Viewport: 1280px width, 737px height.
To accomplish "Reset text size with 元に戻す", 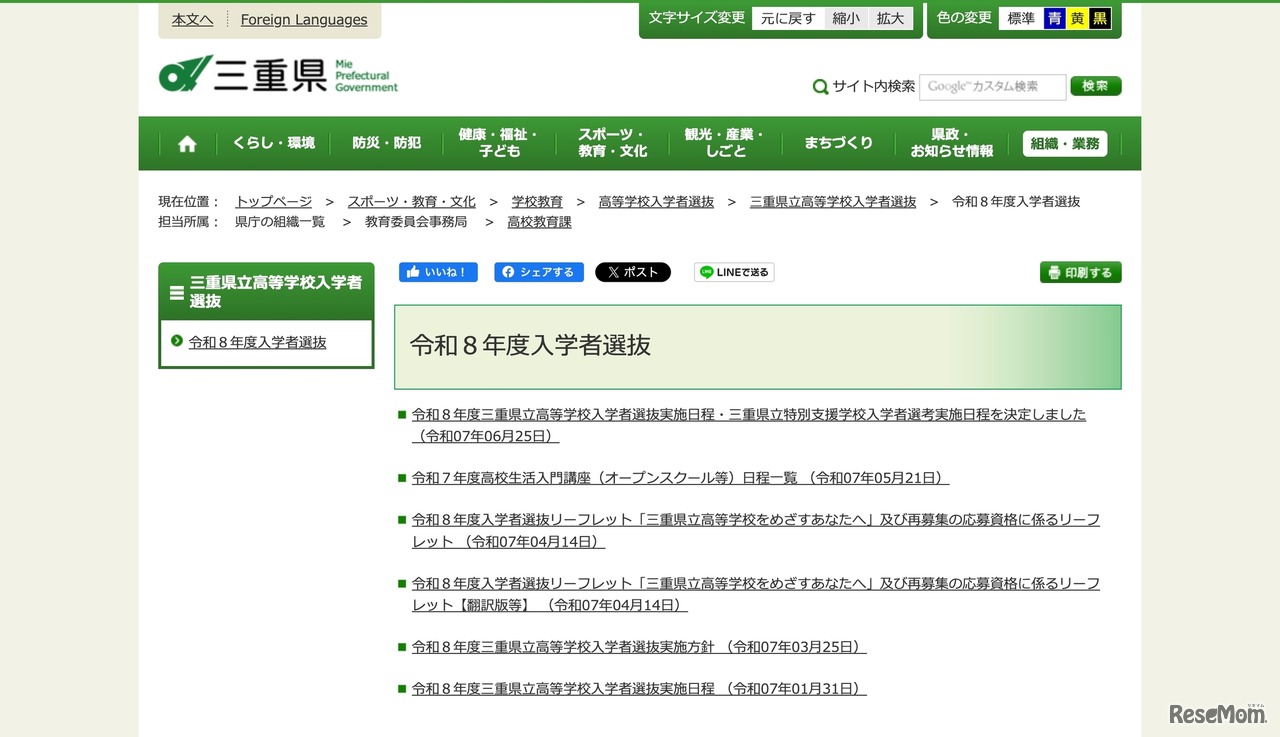I will (x=788, y=19).
